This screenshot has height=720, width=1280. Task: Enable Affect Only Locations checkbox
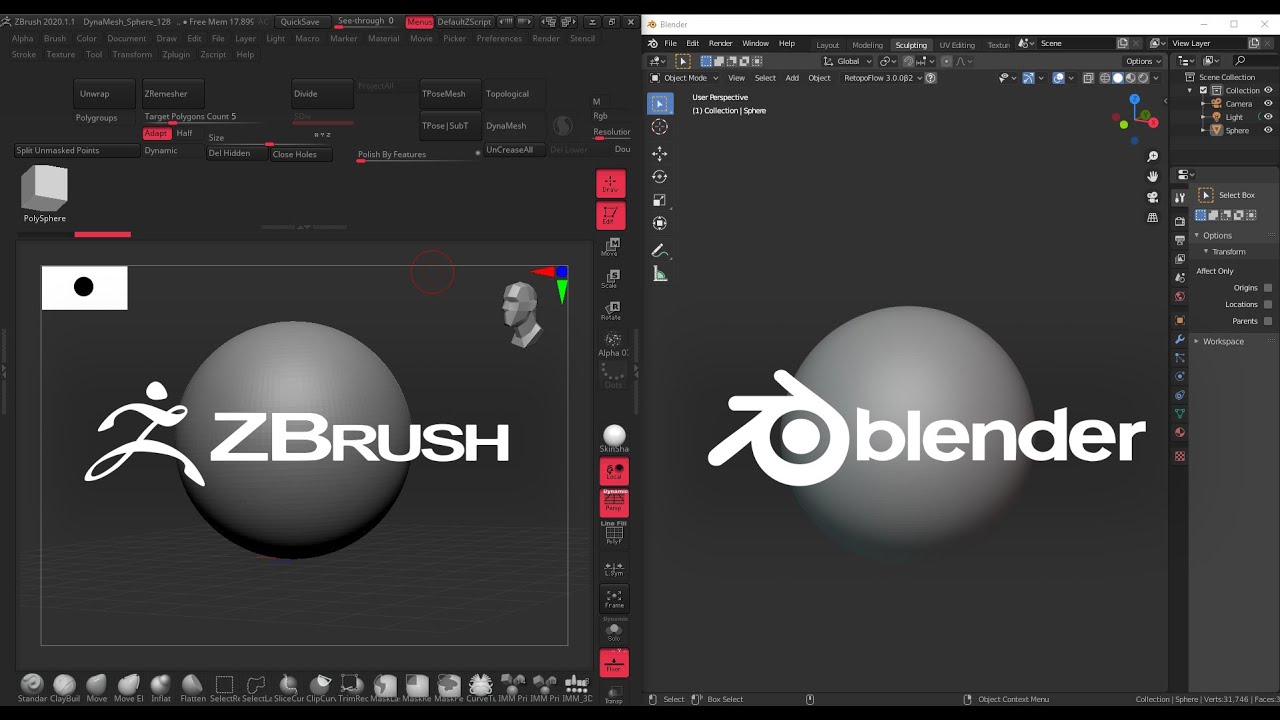coord(1268,304)
